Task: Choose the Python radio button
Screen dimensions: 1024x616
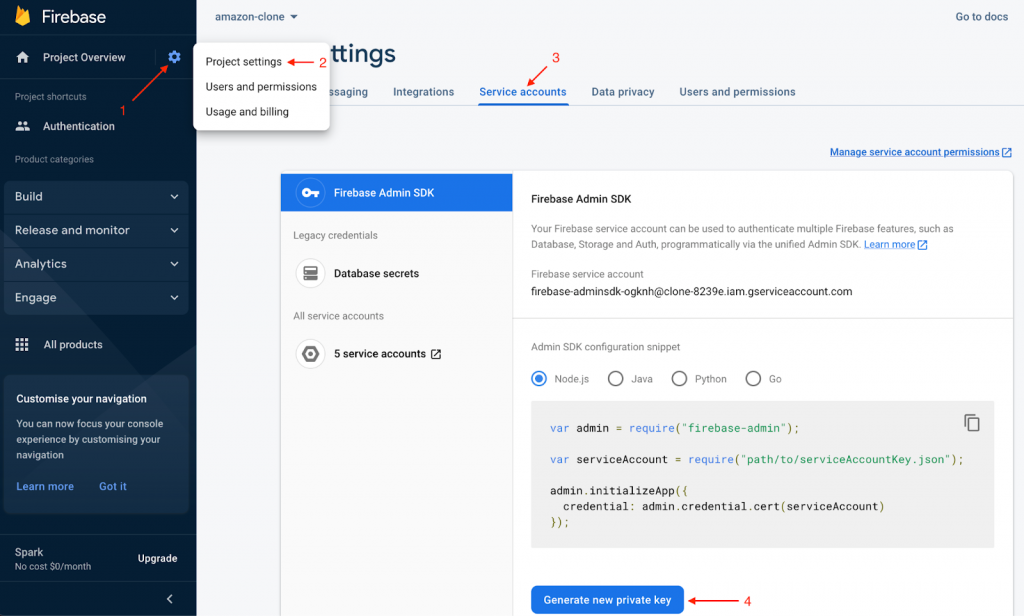Action: (x=680, y=379)
